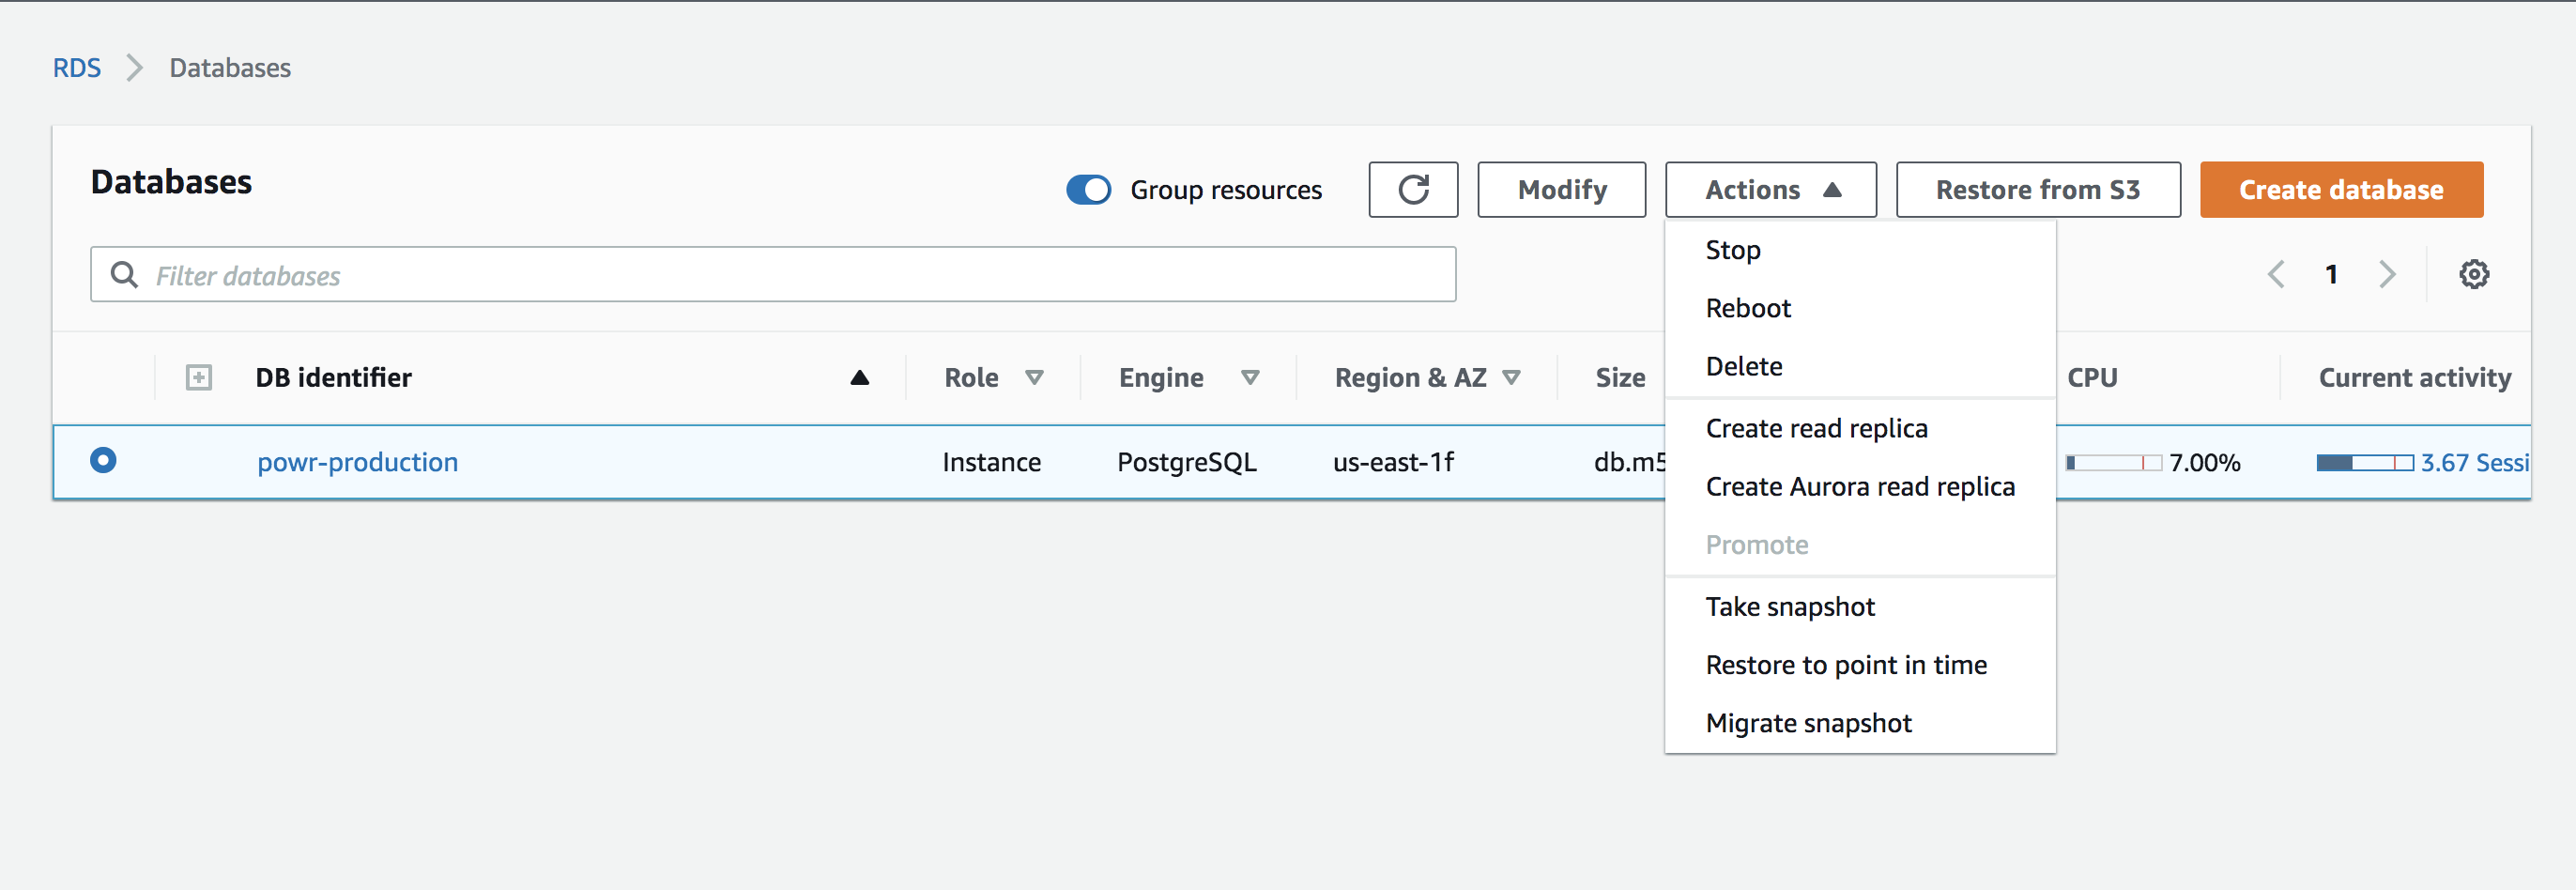Click the refresh databases icon button
Image resolution: width=2576 pixels, height=890 pixels.
coord(1412,189)
